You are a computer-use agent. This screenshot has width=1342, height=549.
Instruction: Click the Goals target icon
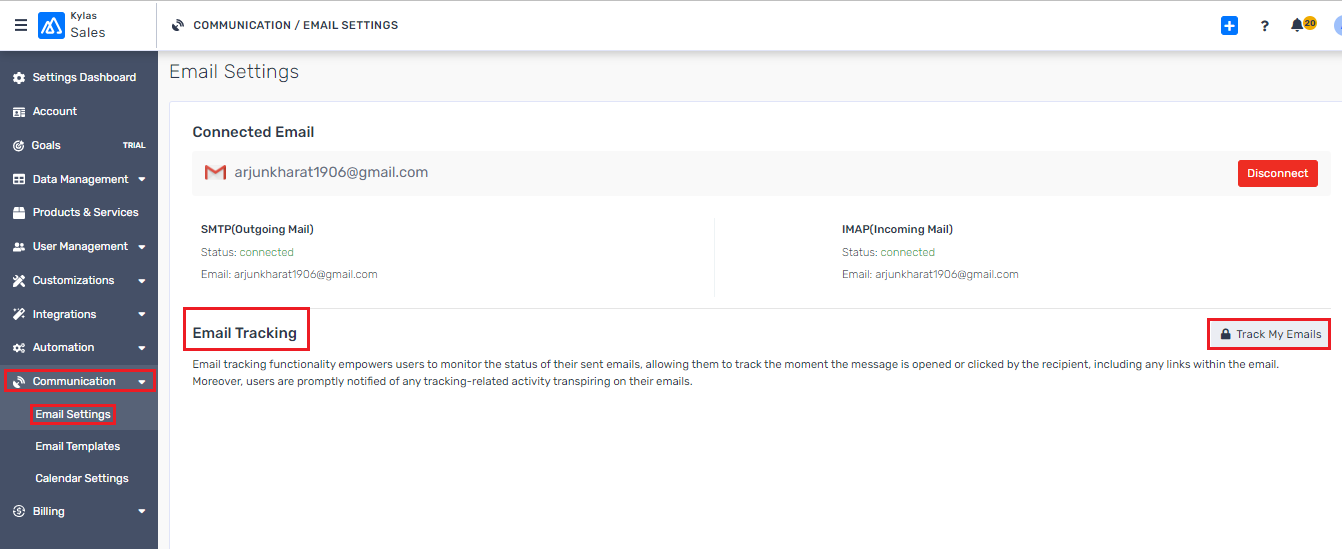19,145
